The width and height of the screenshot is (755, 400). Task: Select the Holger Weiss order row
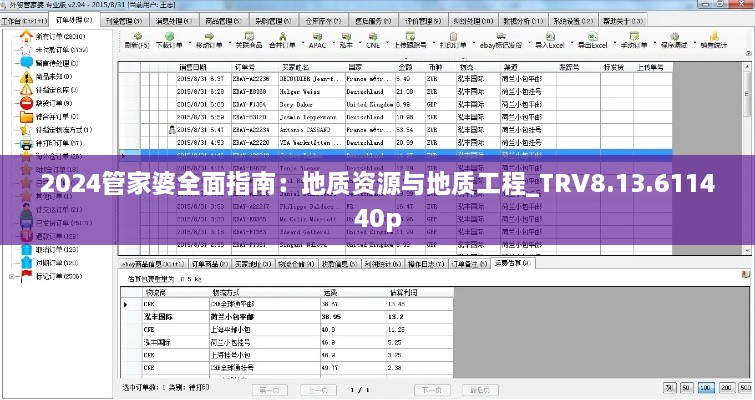click(395, 91)
